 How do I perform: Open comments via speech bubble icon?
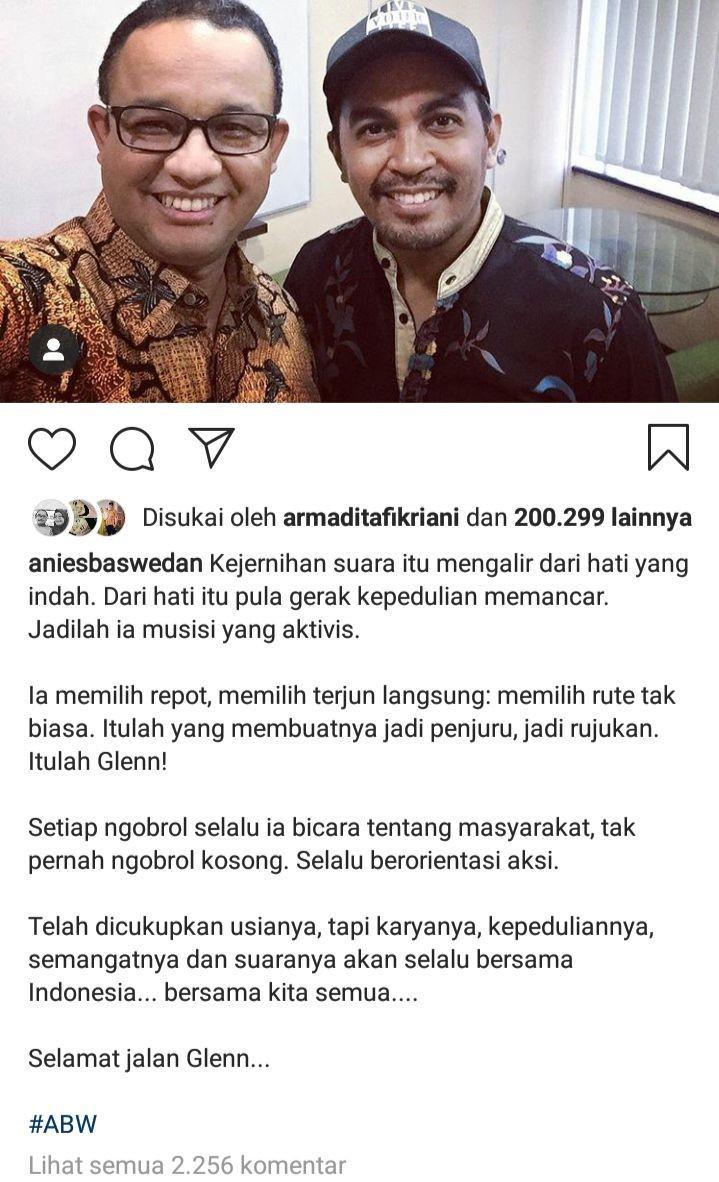[x=133, y=449]
